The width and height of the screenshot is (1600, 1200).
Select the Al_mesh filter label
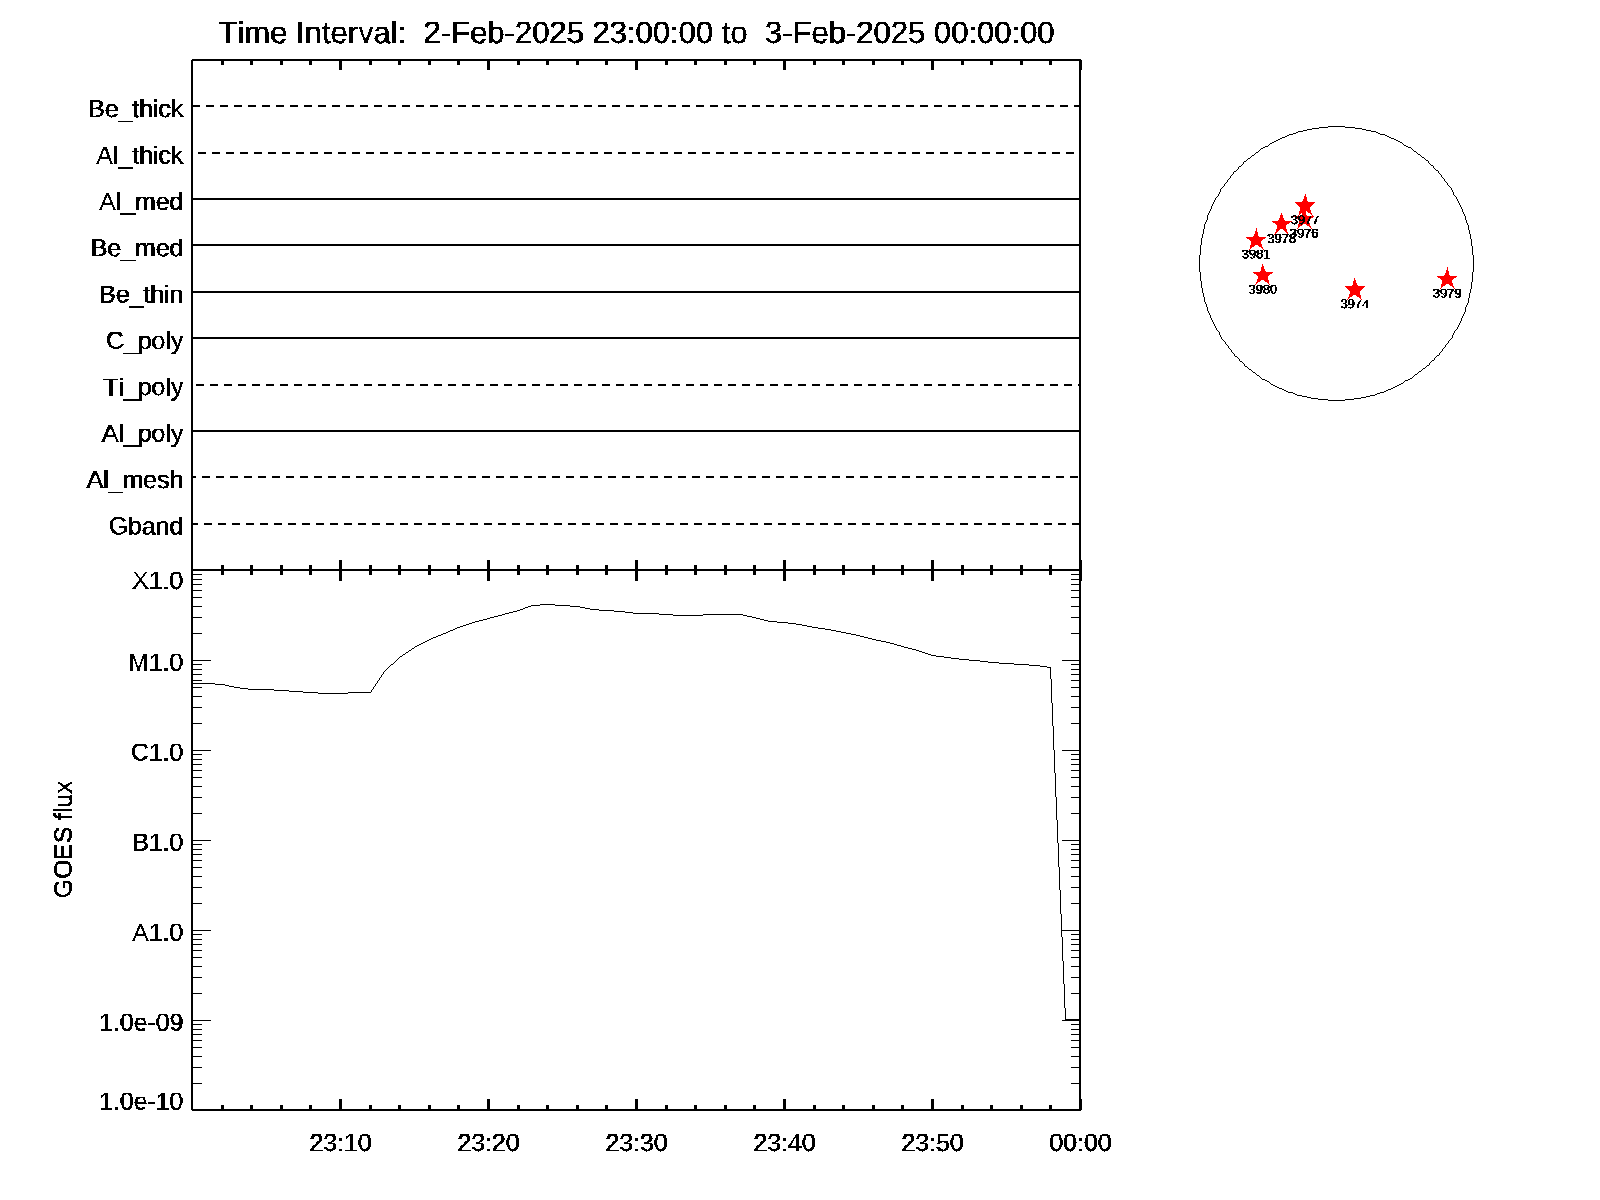pyautogui.click(x=135, y=480)
